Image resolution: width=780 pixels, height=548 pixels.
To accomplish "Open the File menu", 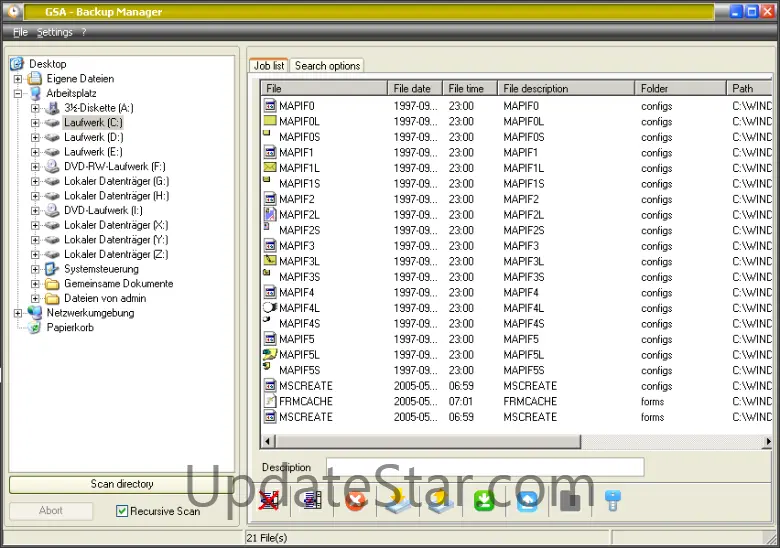I will pyautogui.click(x=20, y=32).
